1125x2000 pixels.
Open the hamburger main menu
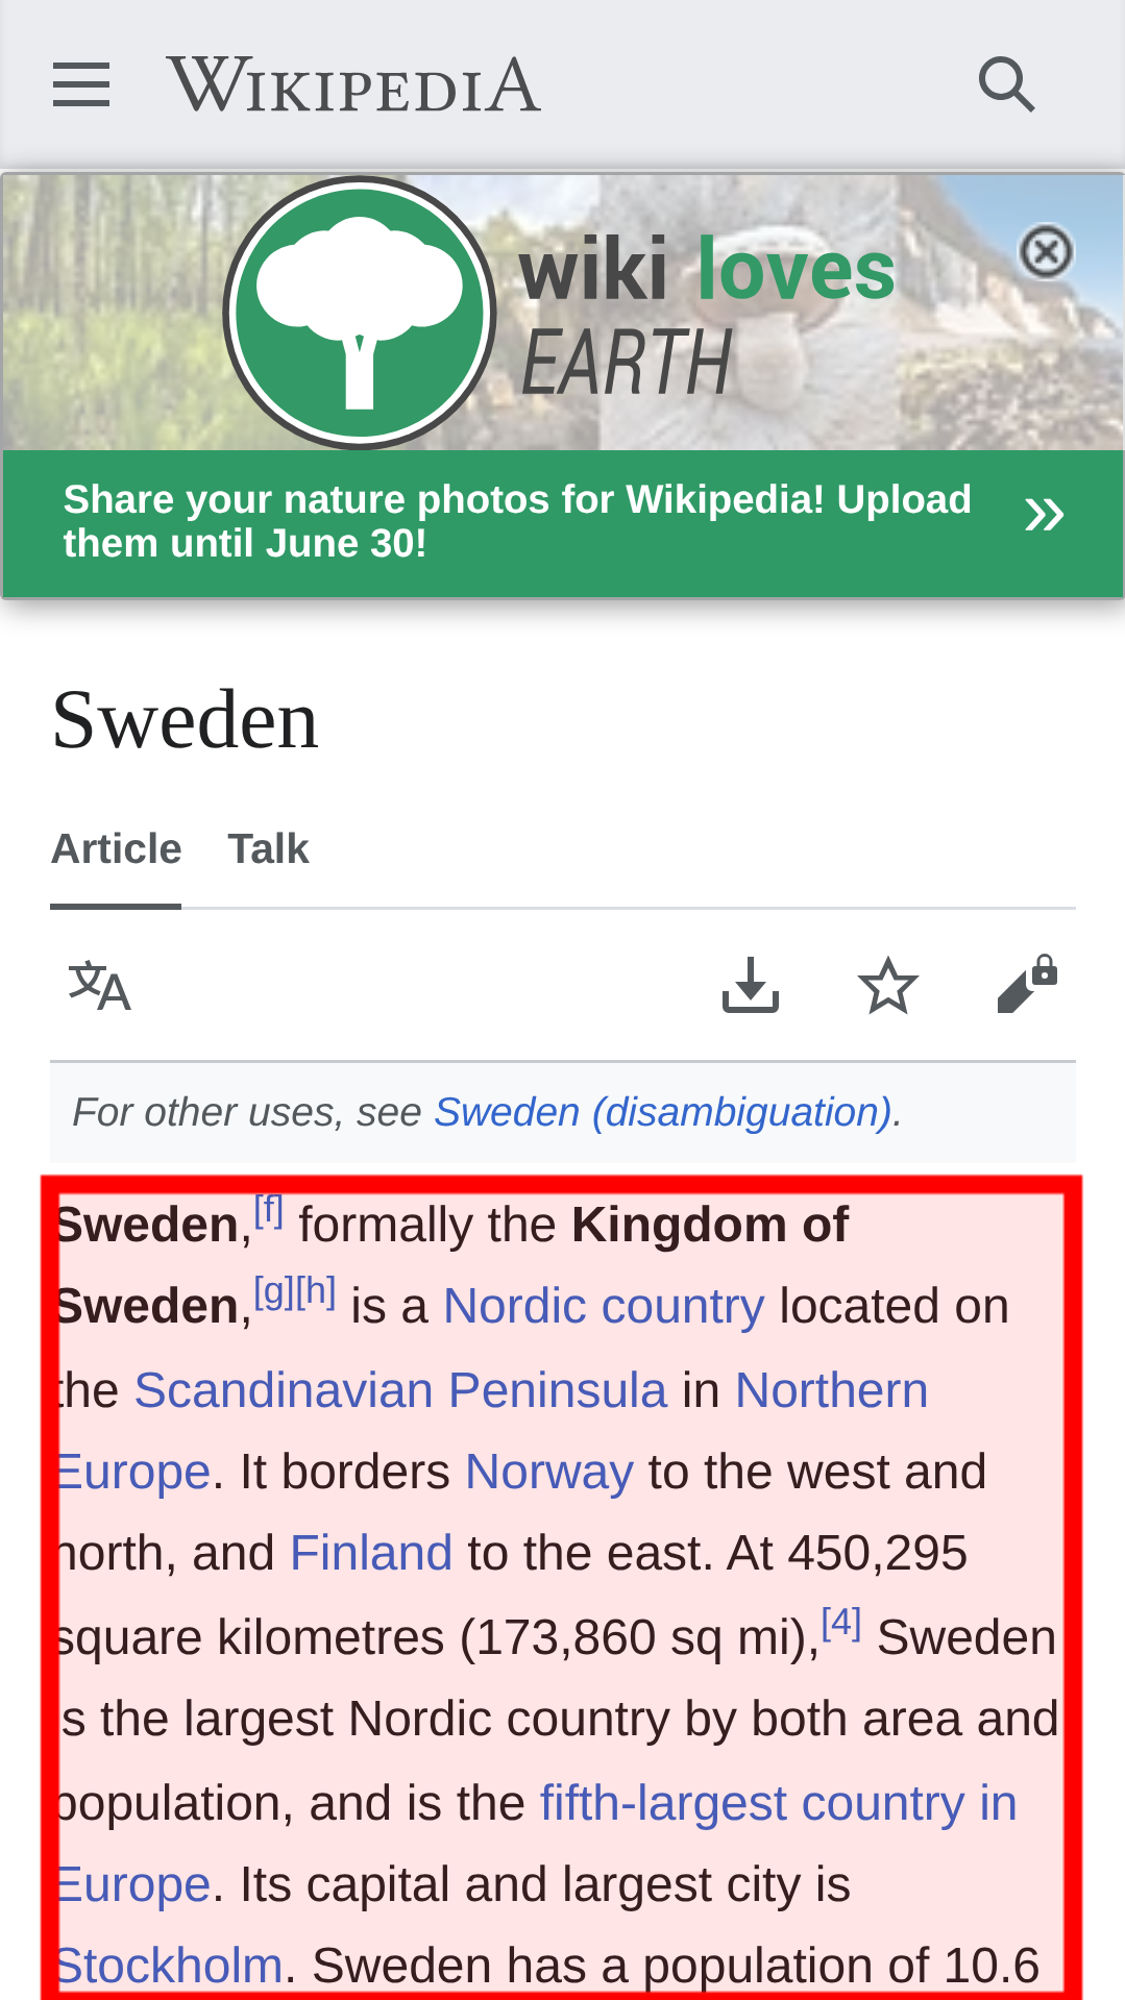click(x=81, y=84)
